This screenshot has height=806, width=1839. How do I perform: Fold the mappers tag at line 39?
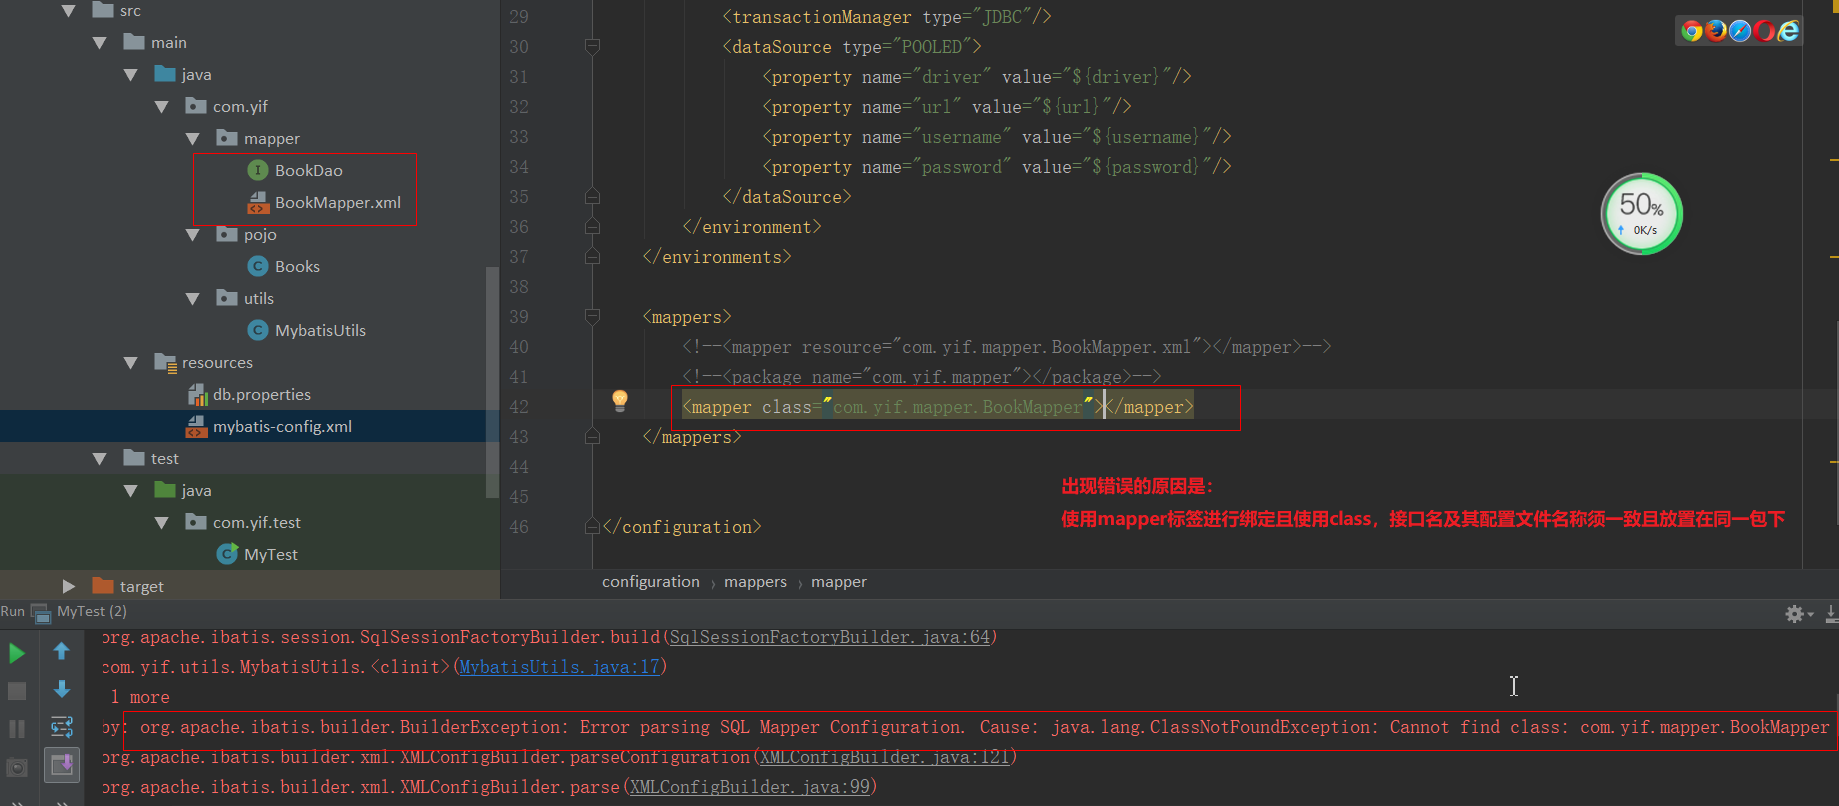click(592, 316)
